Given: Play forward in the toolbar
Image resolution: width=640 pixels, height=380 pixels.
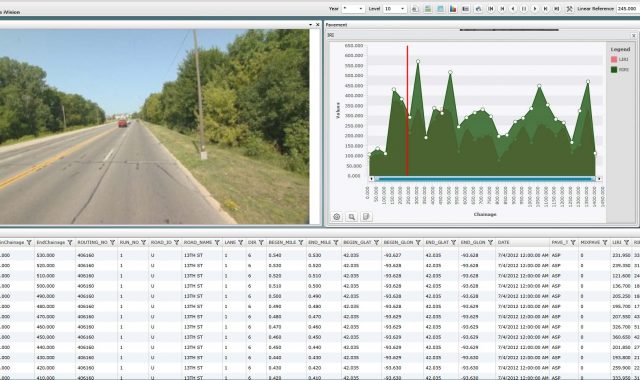Looking at the screenshot, I should click(535, 9).
